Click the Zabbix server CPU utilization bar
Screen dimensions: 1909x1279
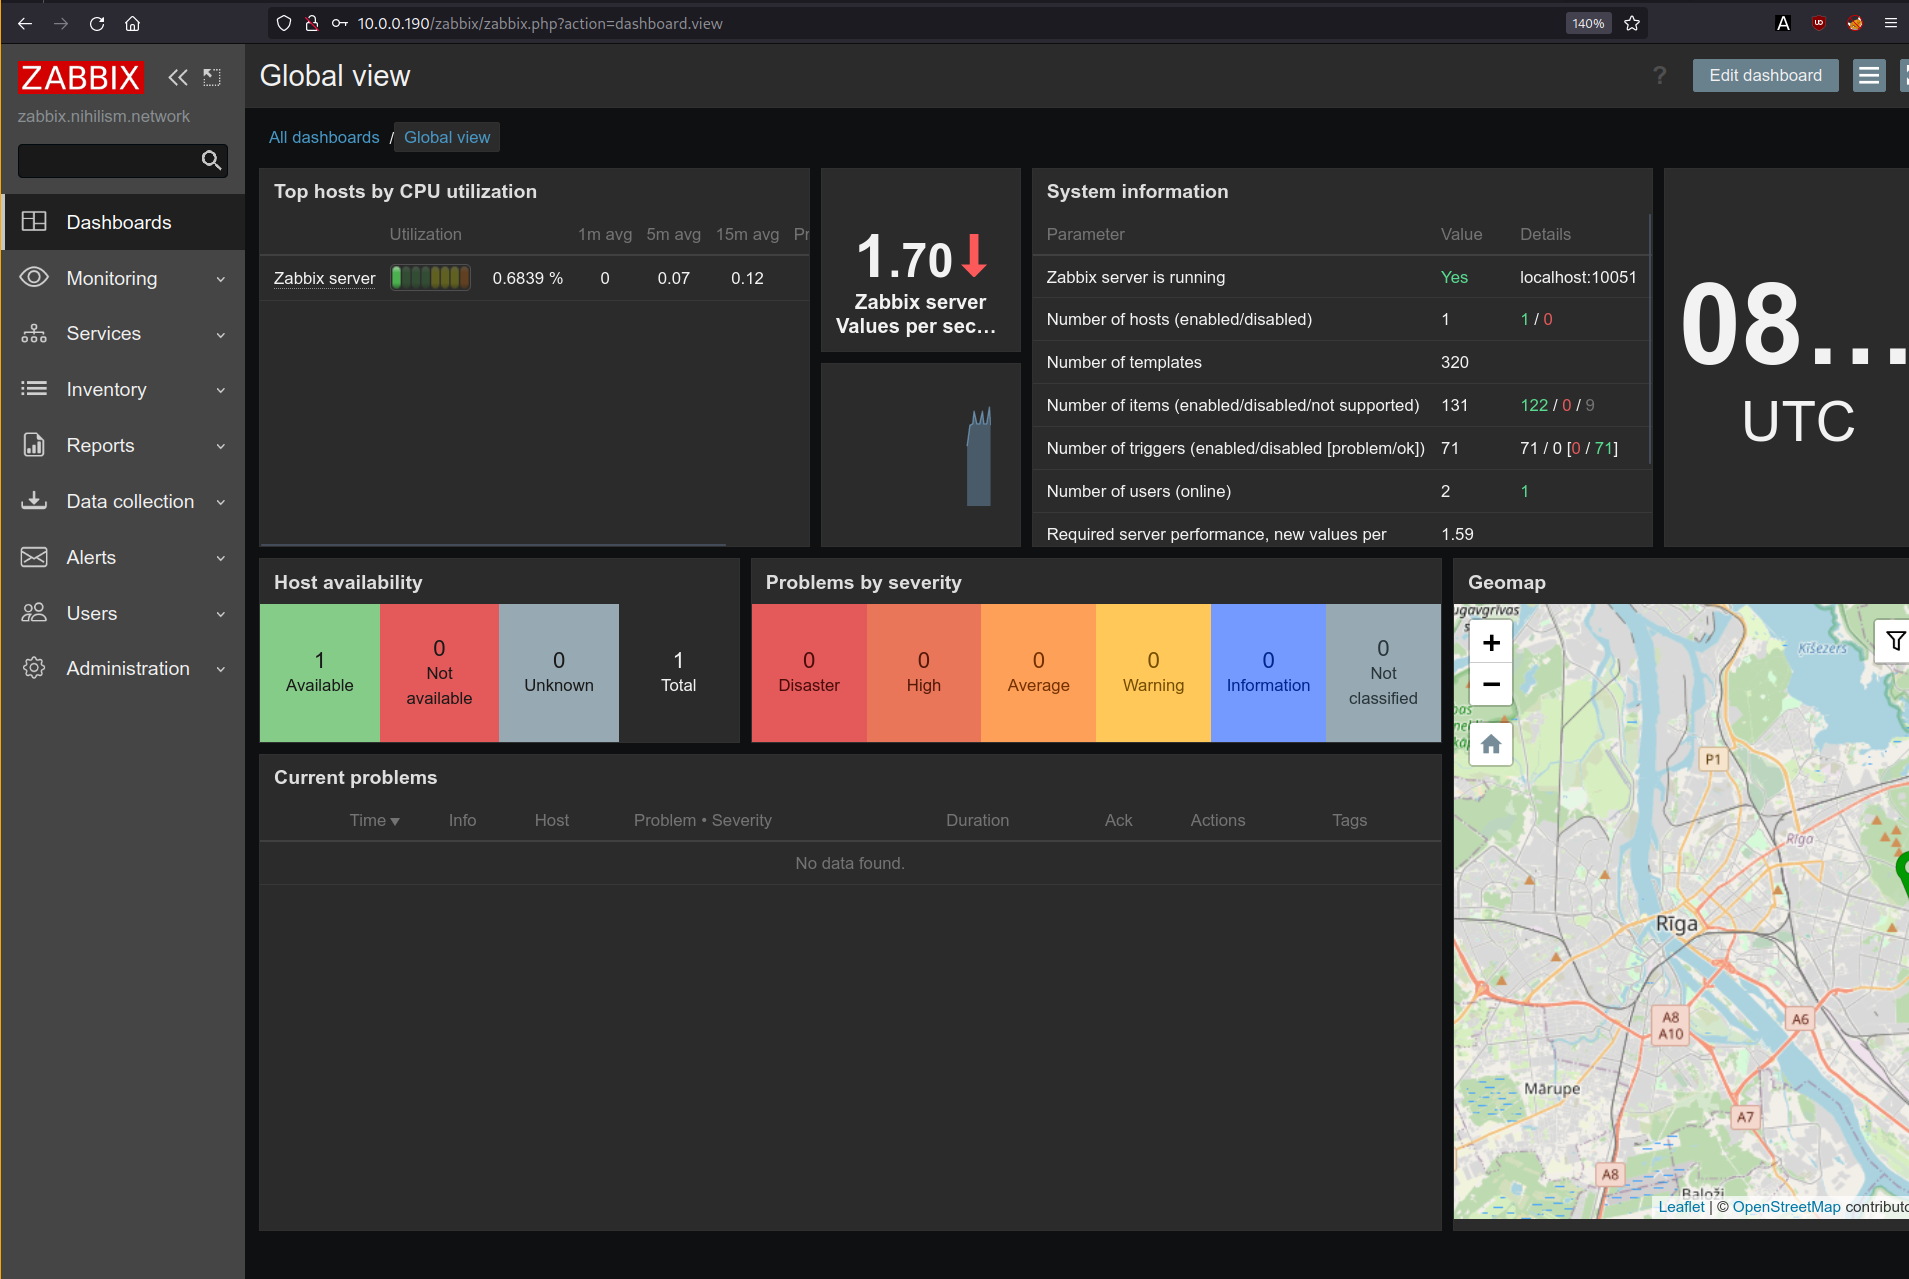coord(430,277)
